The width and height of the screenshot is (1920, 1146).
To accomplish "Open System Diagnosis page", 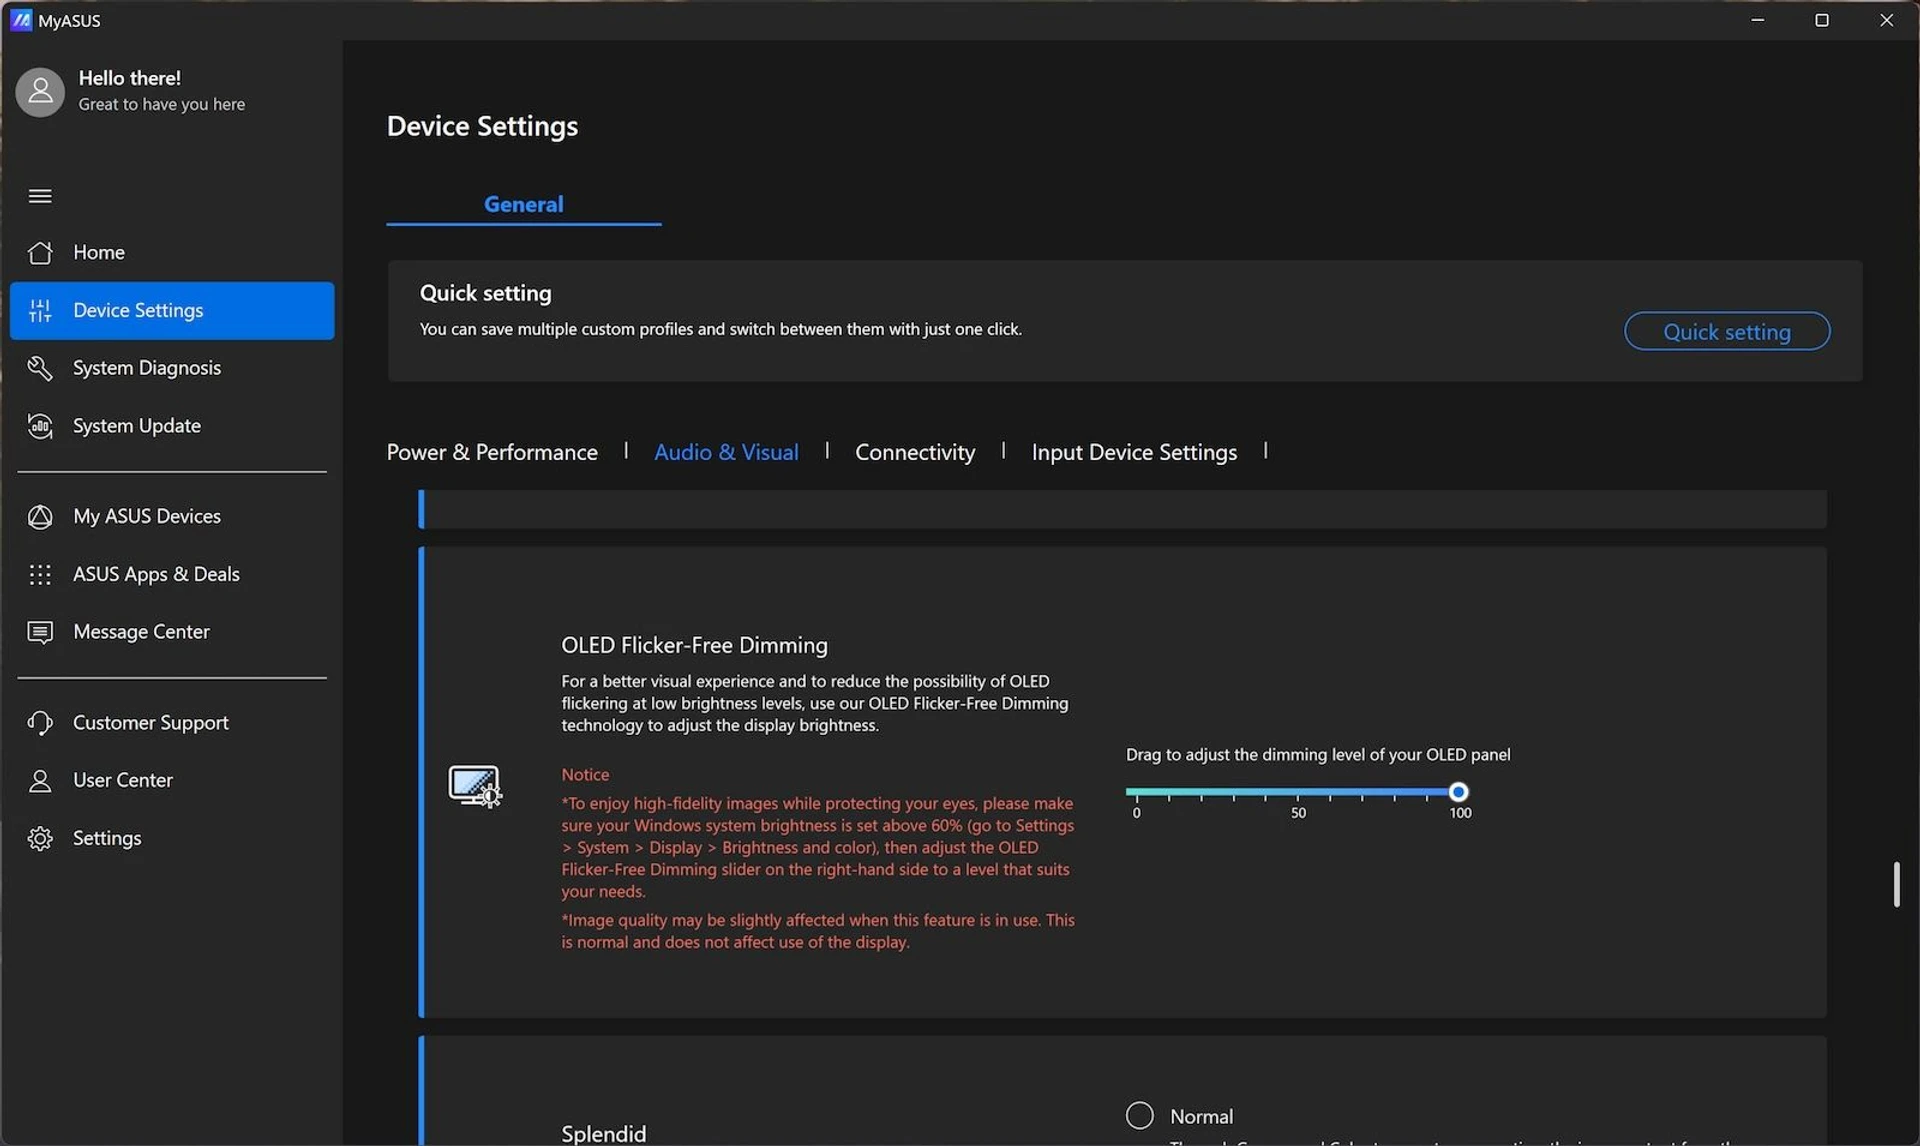I will (x=172, y=368).
